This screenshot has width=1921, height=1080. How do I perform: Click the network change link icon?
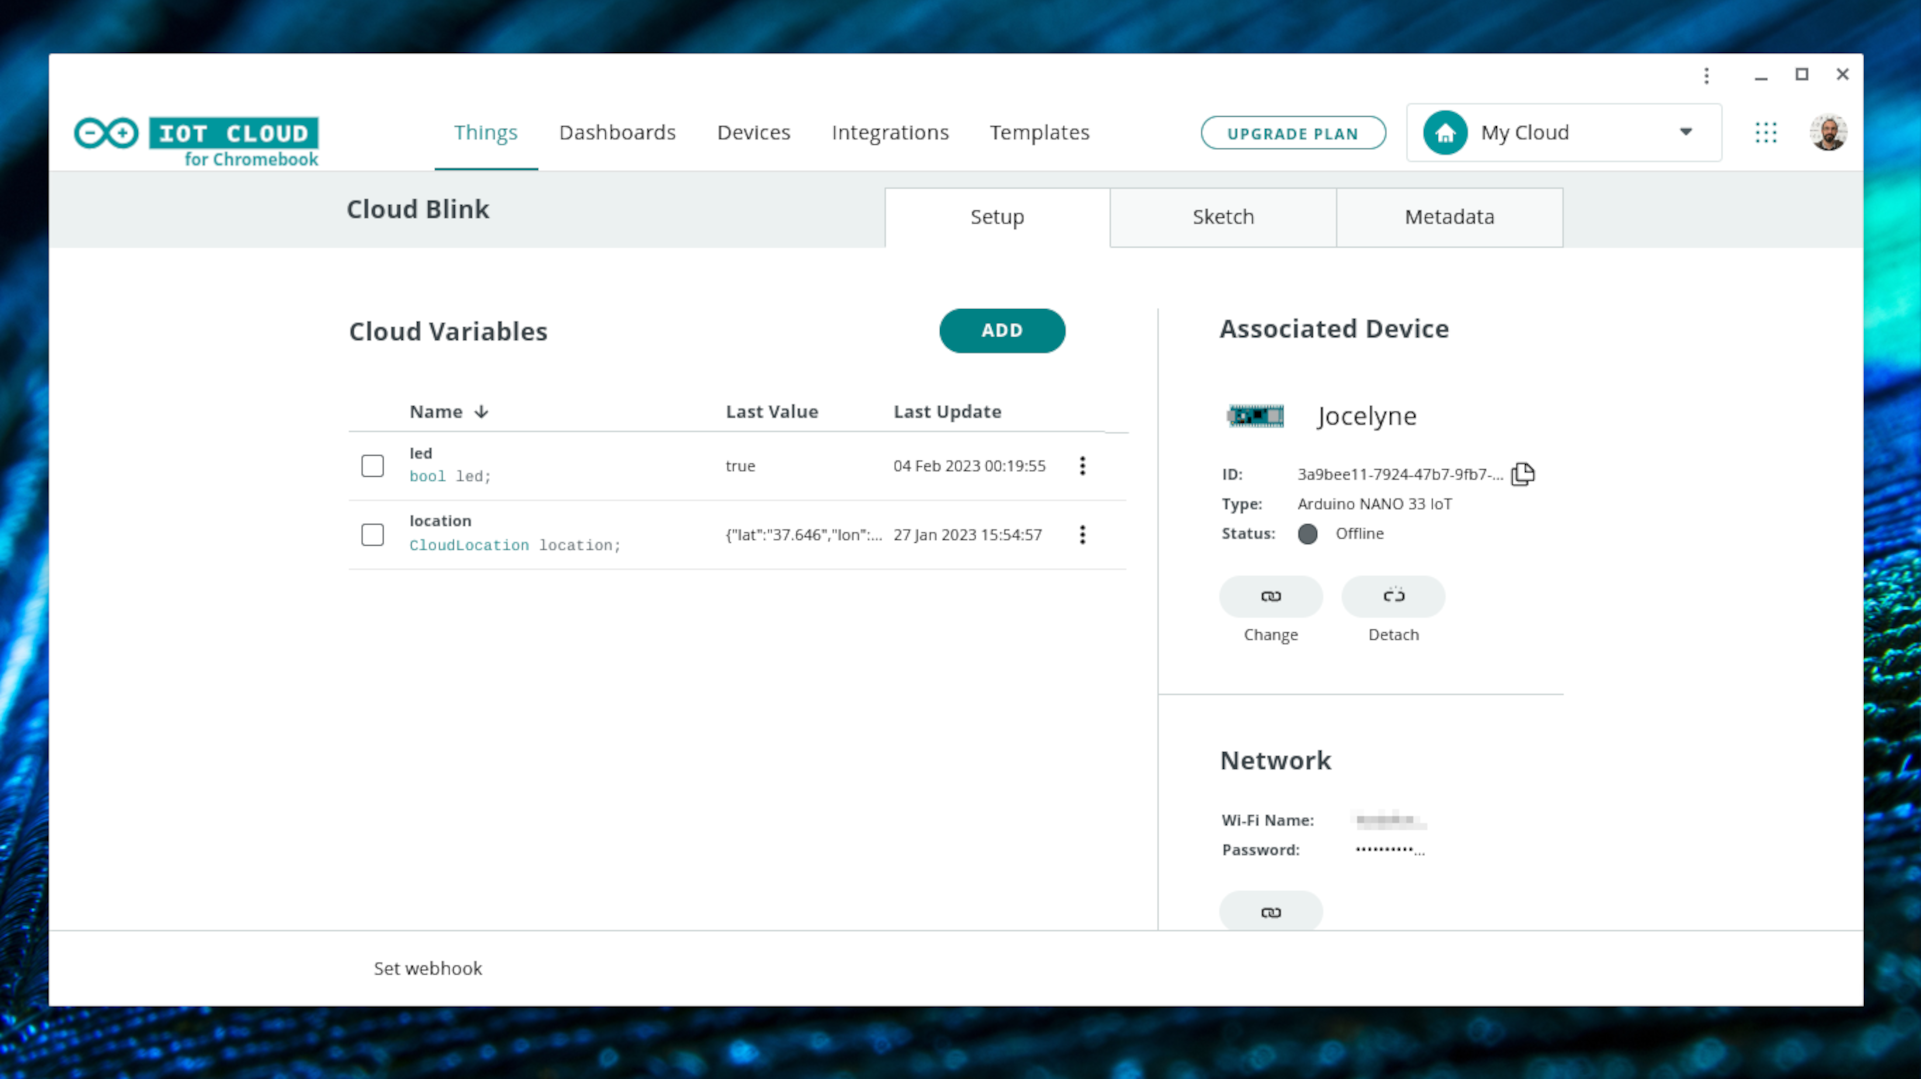point(1271,912)
